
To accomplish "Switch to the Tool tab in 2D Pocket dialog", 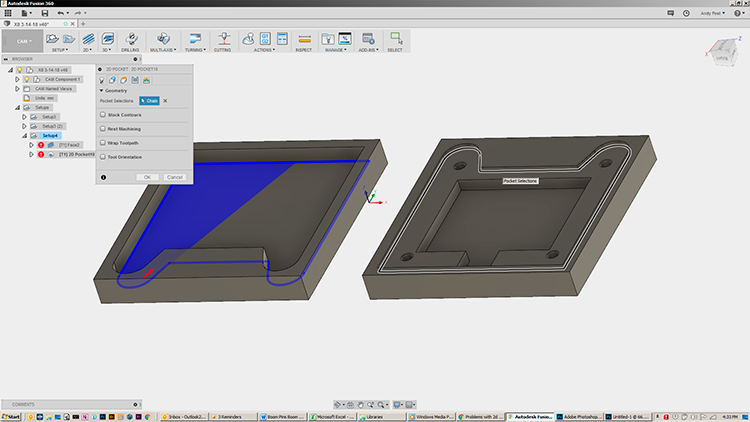I will click(x=101, y=80).
